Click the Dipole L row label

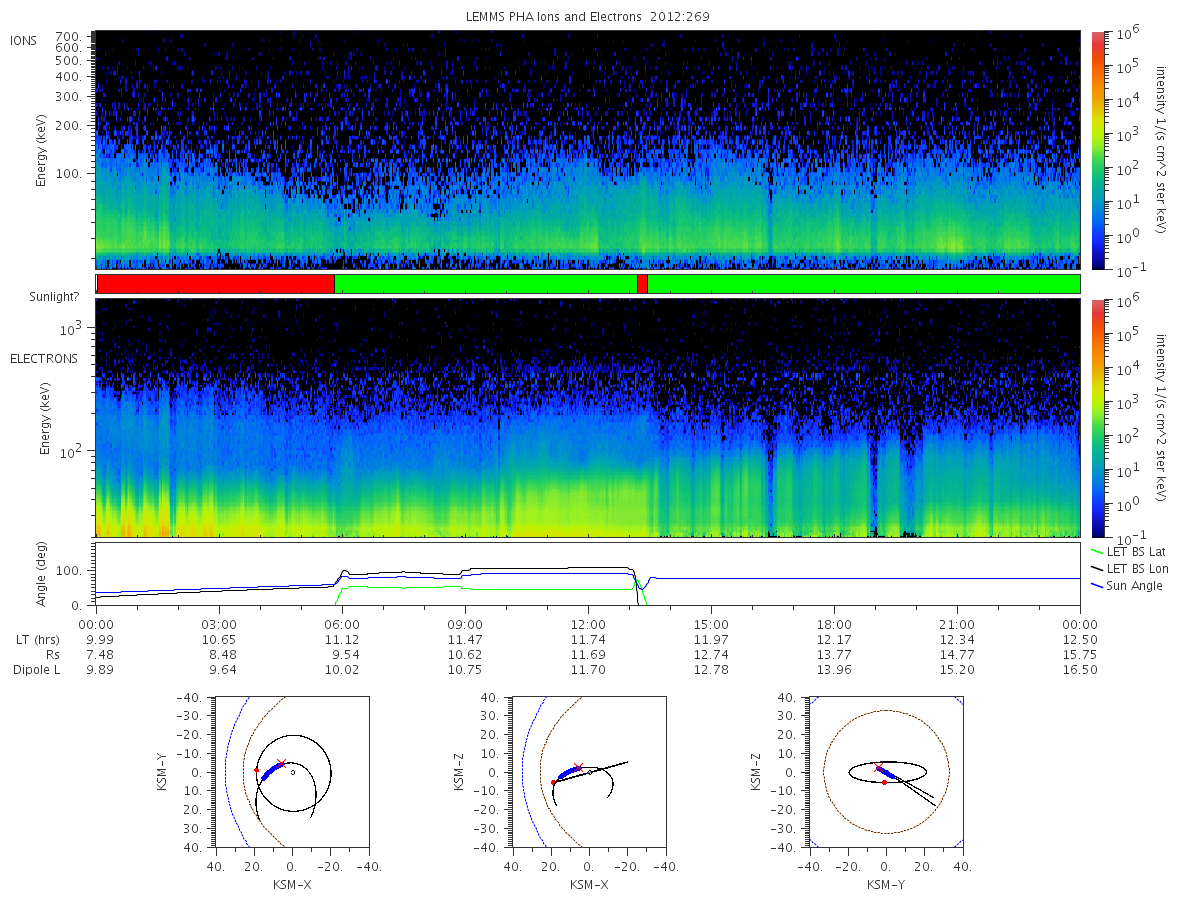[x=36, y=669]
